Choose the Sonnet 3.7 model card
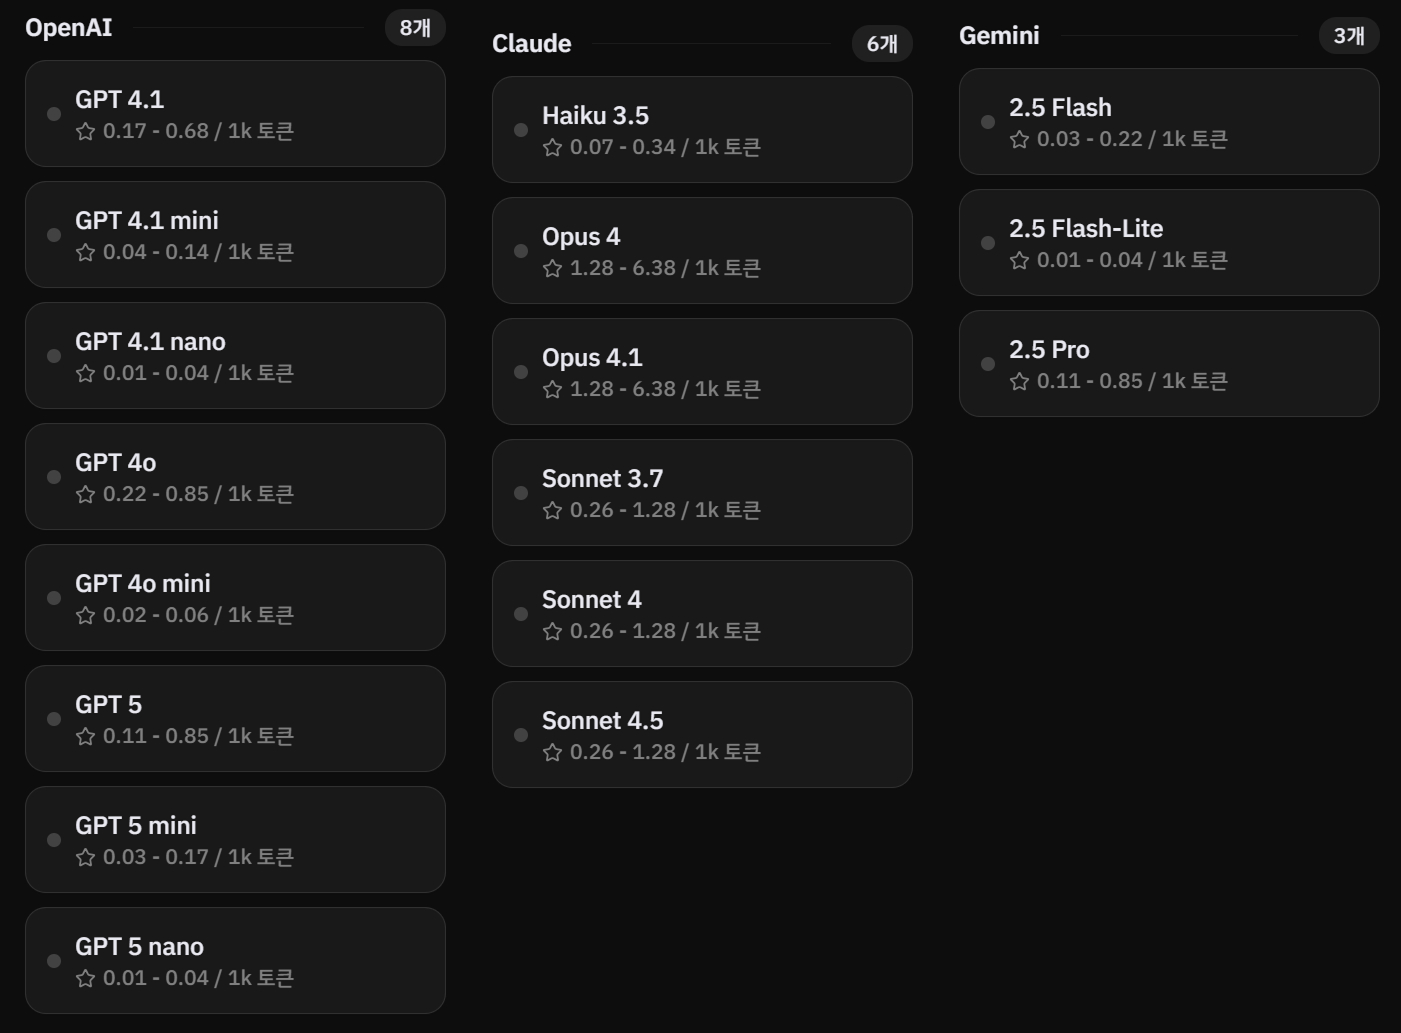The image size is (1401, 1033). 702,493
